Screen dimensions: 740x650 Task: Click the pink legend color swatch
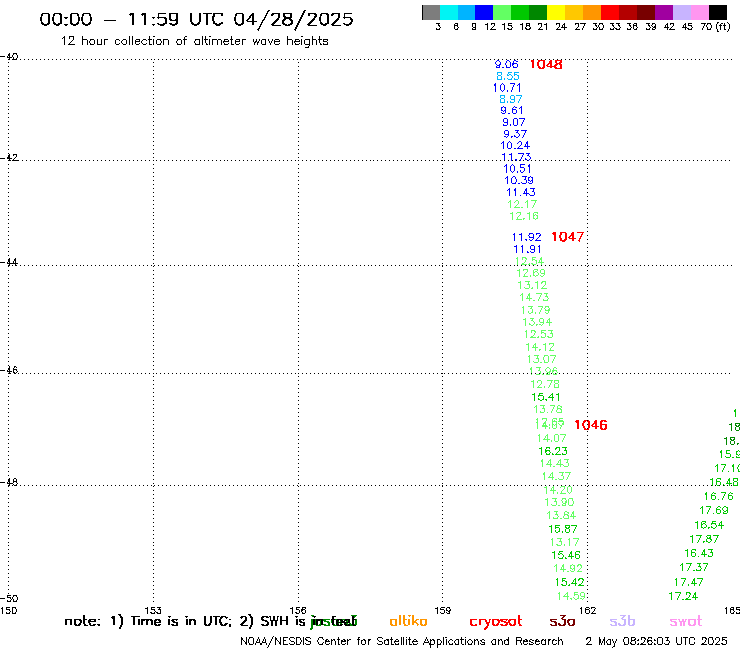tap(699, 12)
